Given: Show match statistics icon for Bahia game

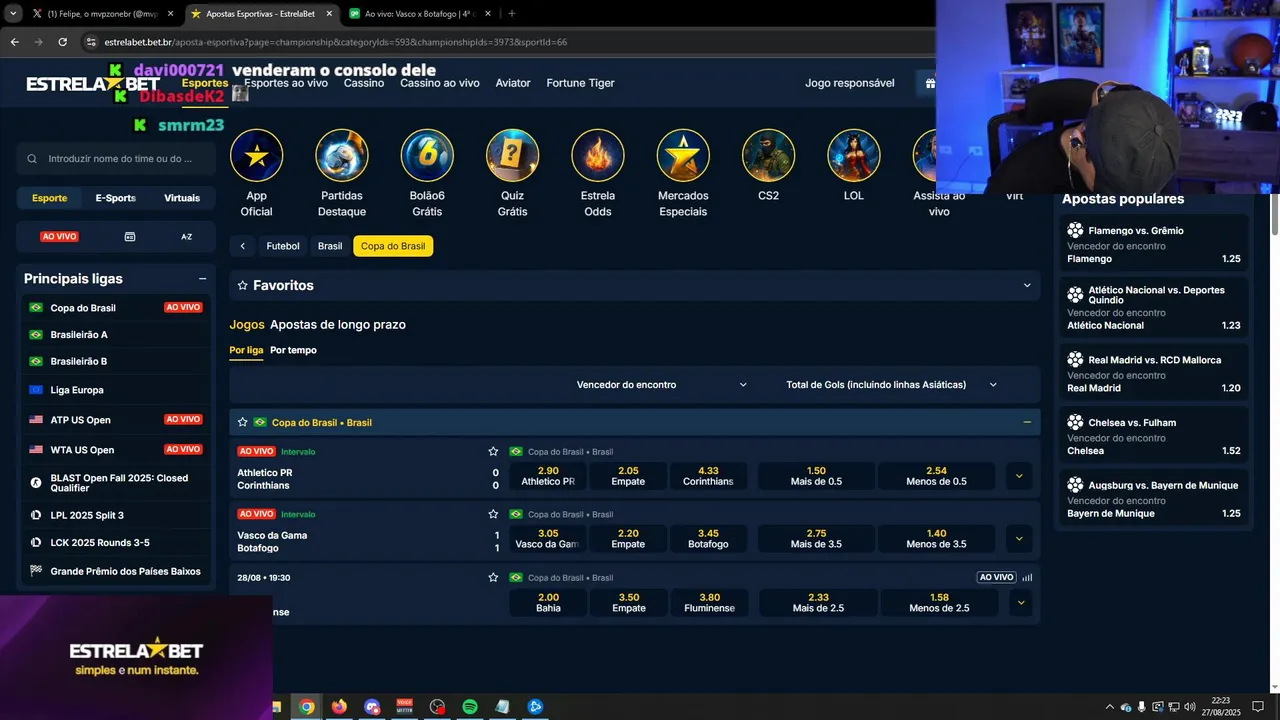Looking at the screenshot, I should [1027, 577].
